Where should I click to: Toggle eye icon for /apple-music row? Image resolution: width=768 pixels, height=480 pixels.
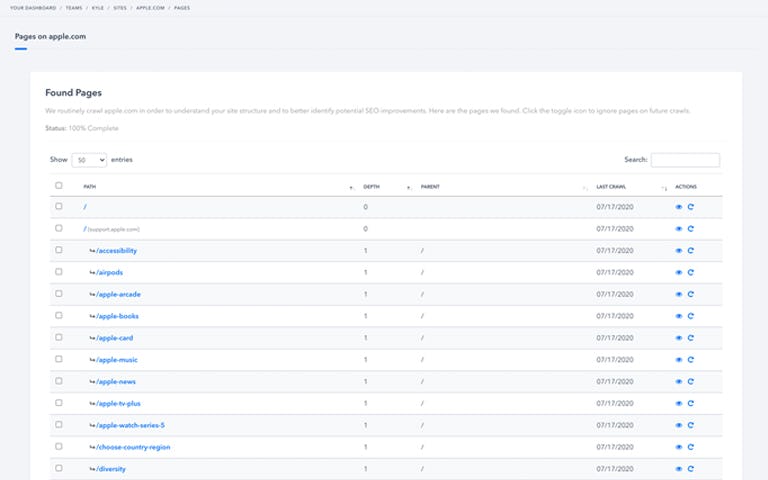pyautogui.click(x=679, y=360)
